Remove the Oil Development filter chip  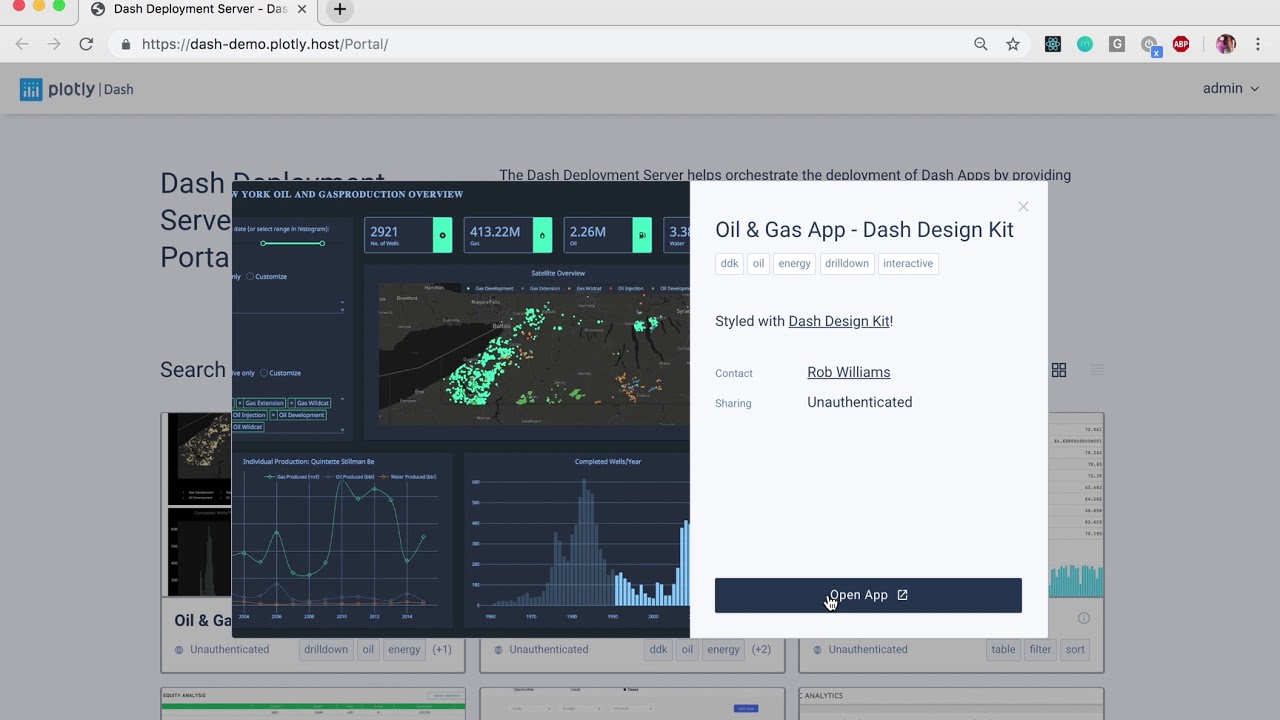(274, 415)
